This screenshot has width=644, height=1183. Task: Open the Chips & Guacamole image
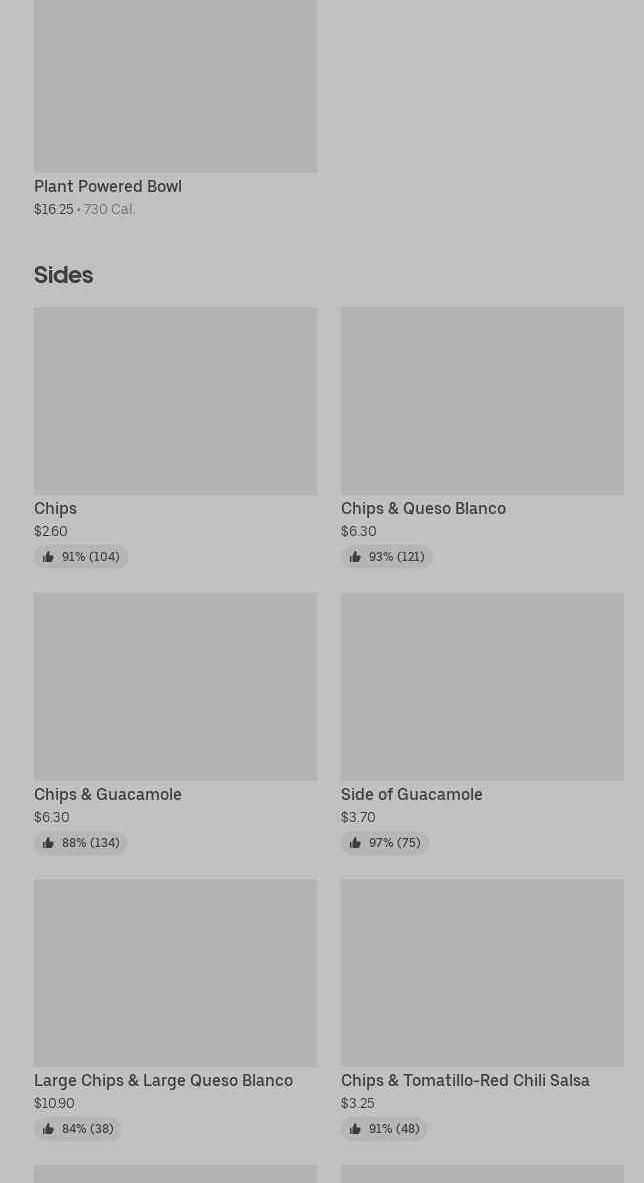[175, 686]
